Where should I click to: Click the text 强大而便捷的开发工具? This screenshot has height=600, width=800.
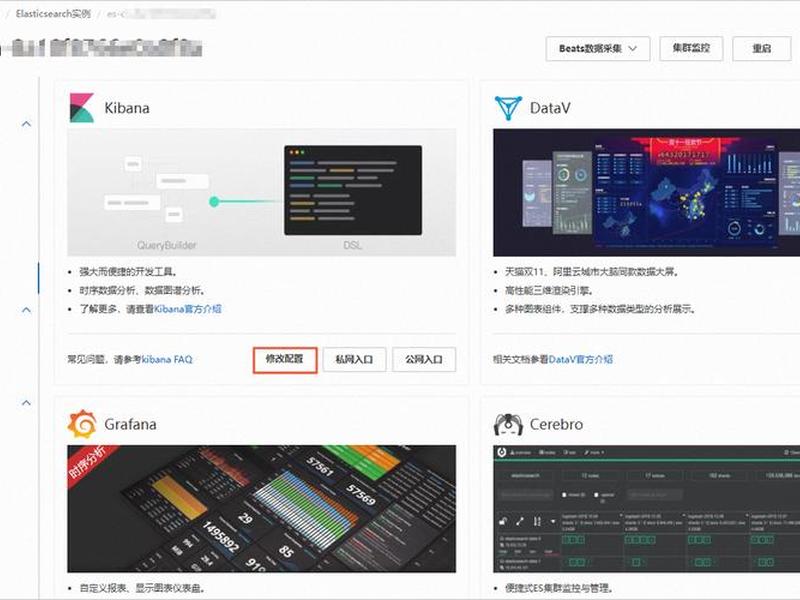[128, 272]
